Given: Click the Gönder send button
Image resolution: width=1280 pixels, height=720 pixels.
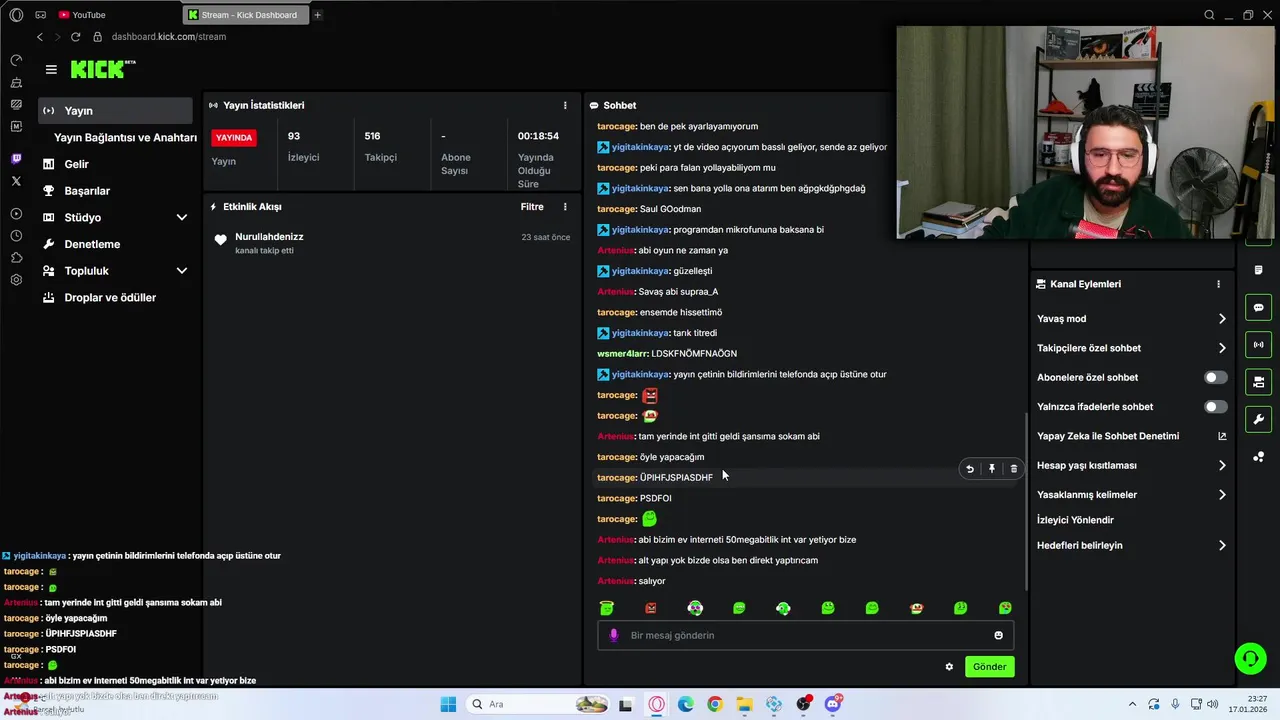Looking at the screenshot, I should point(989,667).
